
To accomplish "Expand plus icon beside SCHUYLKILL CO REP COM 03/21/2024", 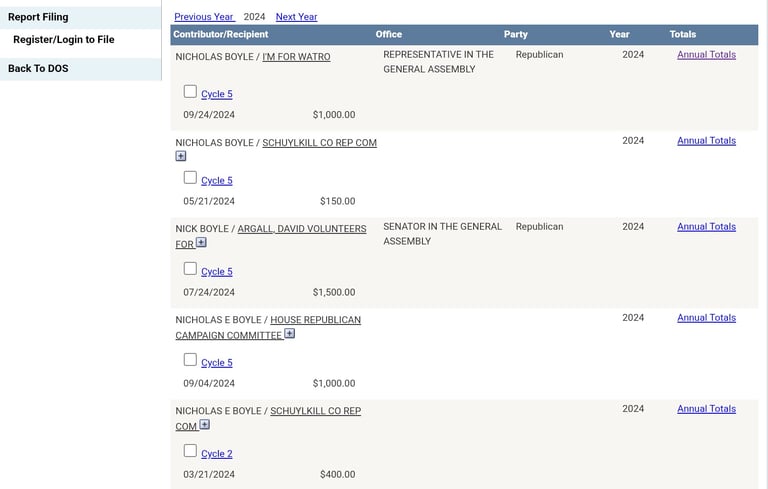I will 204,424.
